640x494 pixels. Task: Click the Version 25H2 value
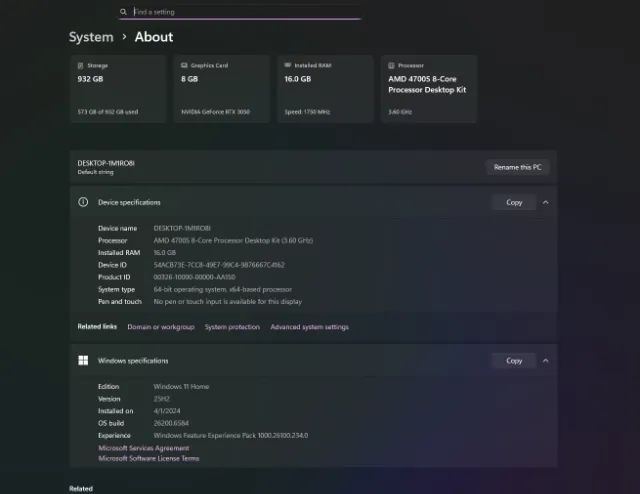tap(162, 399)
